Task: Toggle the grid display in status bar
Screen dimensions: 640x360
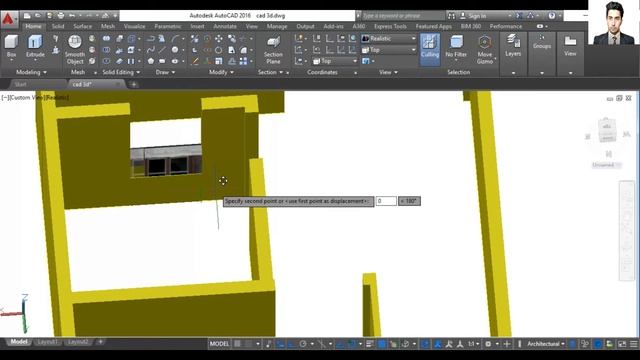Action: 237,344
